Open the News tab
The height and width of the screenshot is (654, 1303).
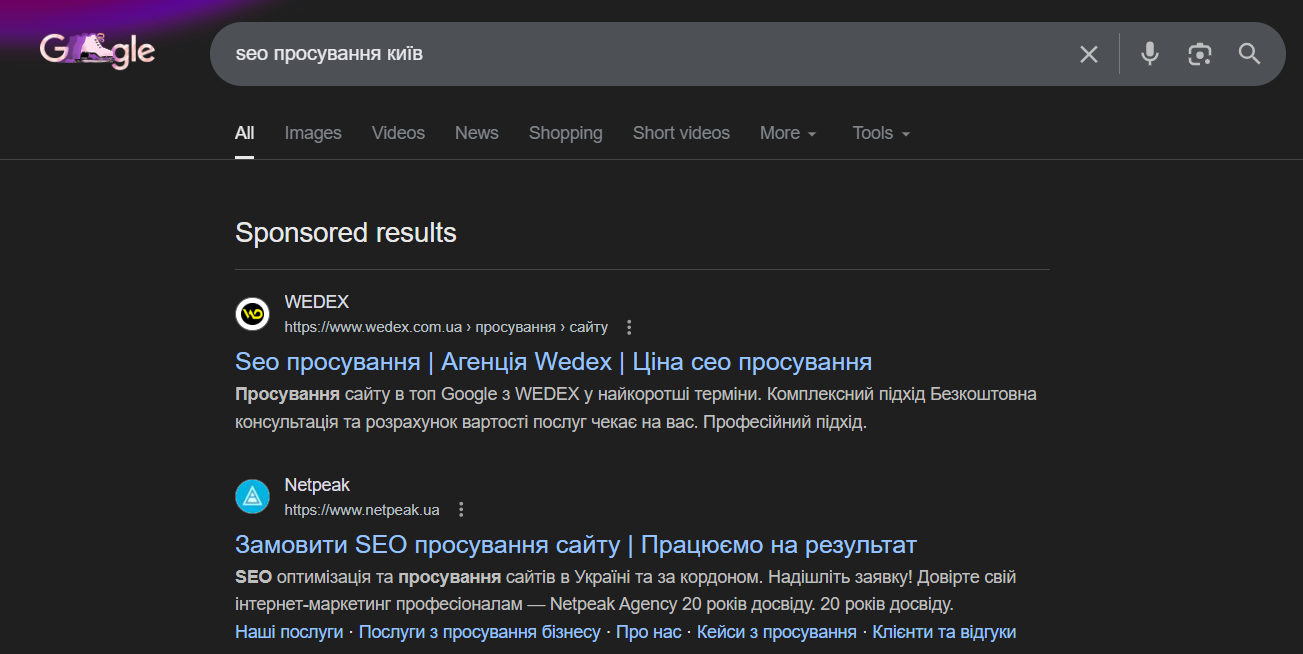click(x=476, y=133)
